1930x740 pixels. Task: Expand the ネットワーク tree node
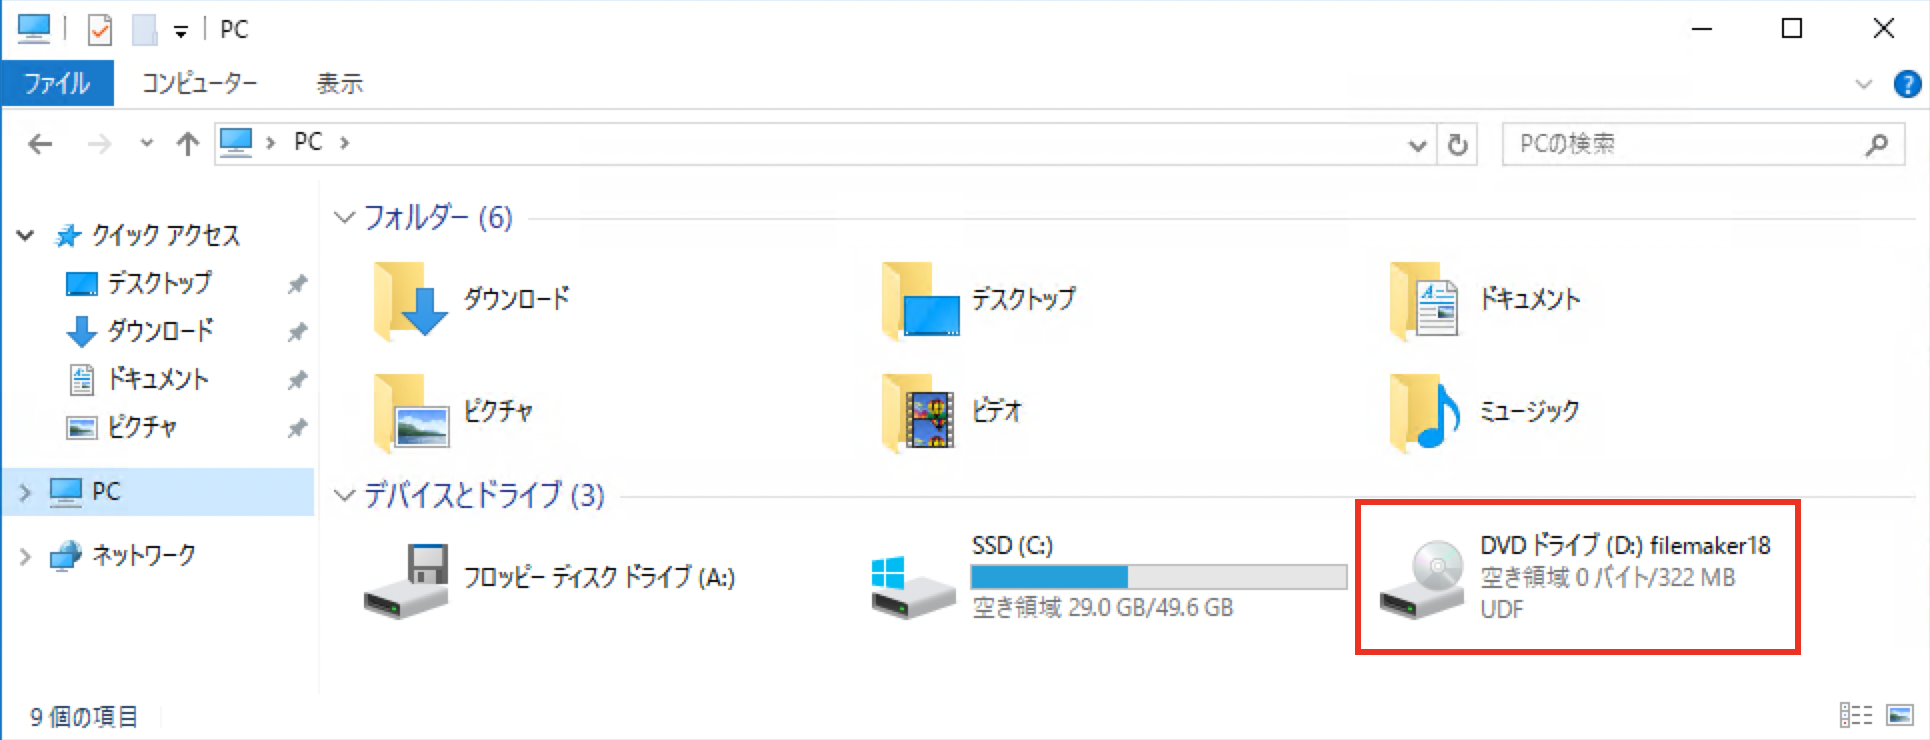point(25,555)
